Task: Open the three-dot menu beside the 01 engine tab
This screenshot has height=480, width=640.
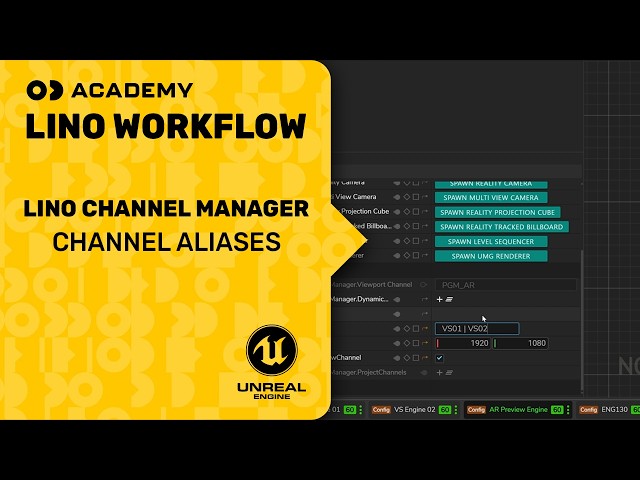Action: pyautogui.click(x=360, y=409)
